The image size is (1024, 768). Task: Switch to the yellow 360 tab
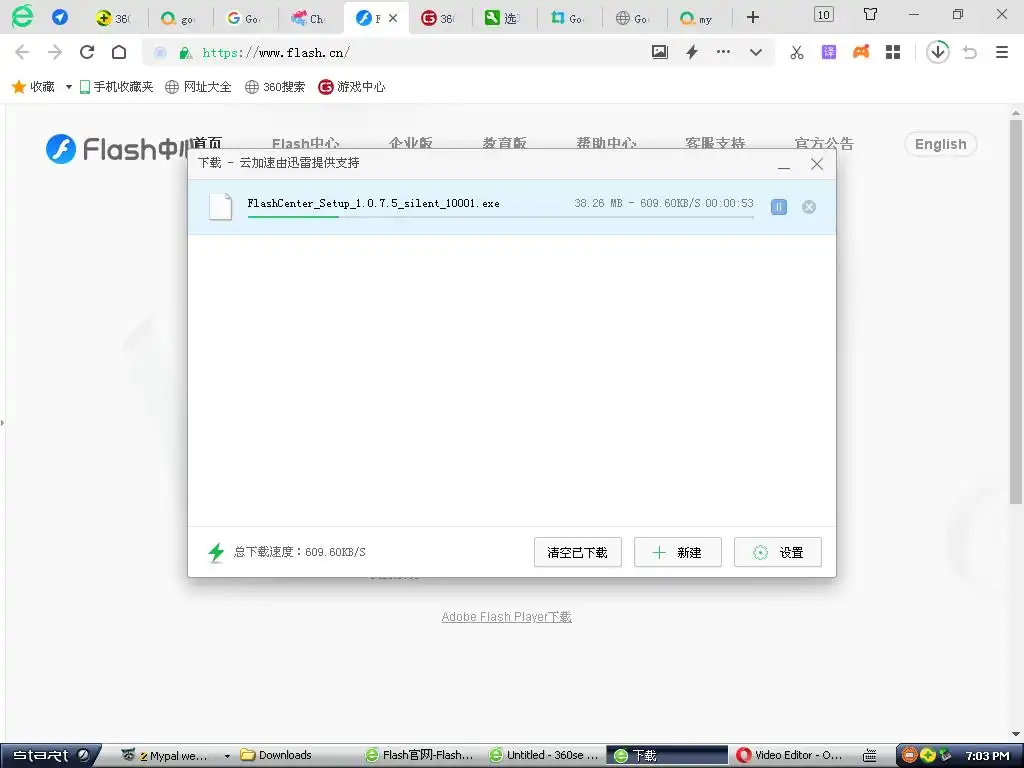(115, 18)
